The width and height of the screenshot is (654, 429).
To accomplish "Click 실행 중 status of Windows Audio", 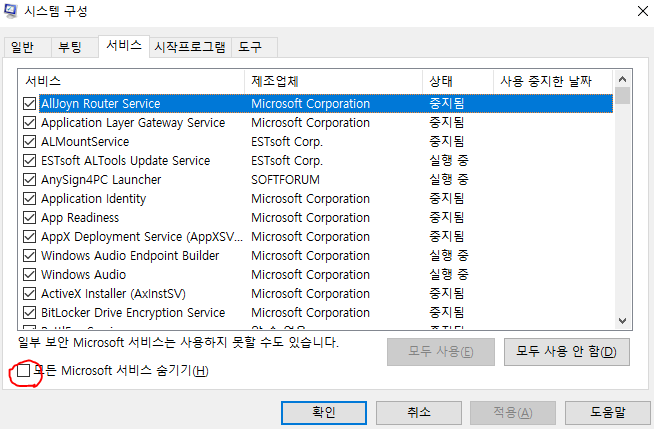I will coord(449,275).
